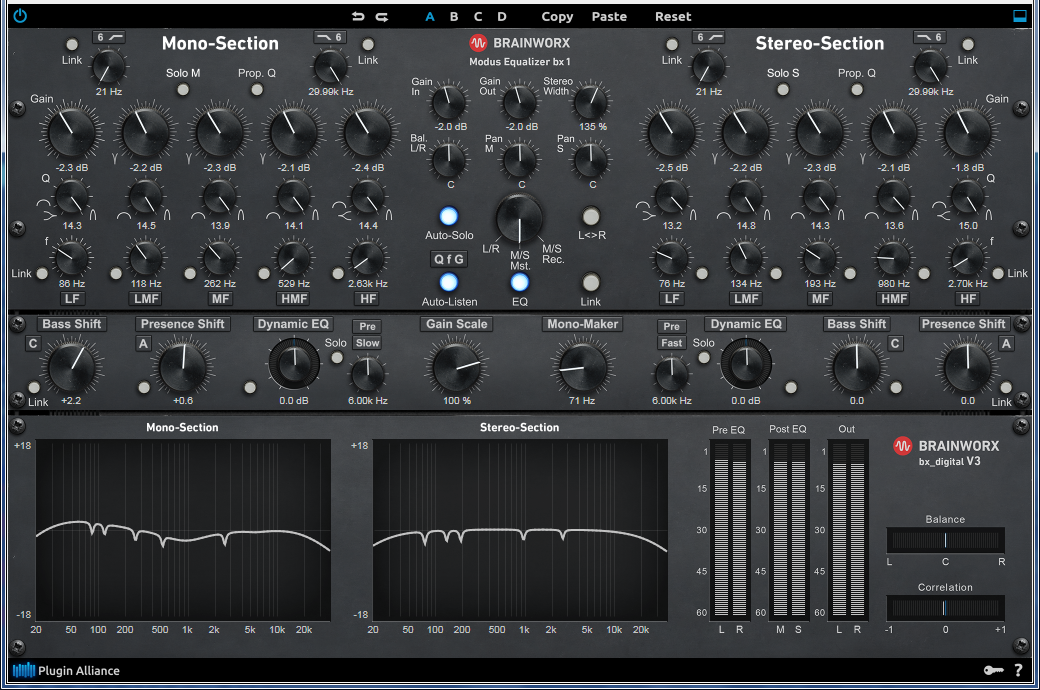Image resolution: width=1040 pixels, height=690 pixels.
Task: Switch the Stereo-Section low-pass slope button
Action: (x=930, y=37)
